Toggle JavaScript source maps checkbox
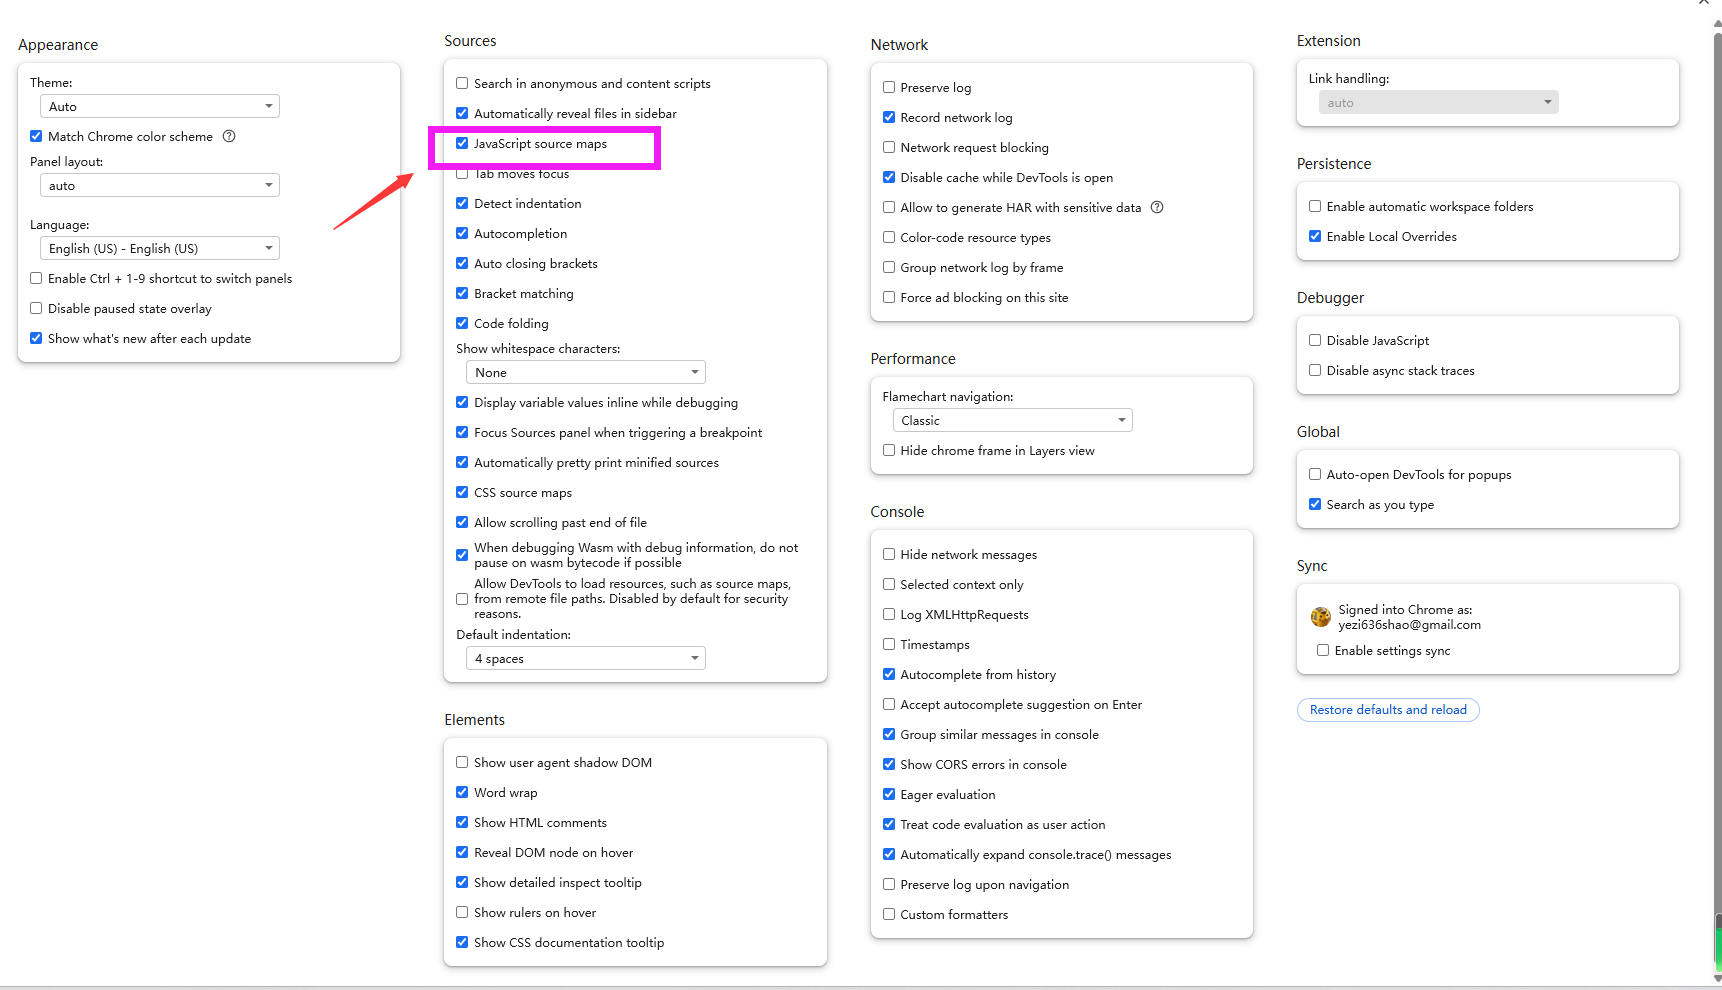 462,144
